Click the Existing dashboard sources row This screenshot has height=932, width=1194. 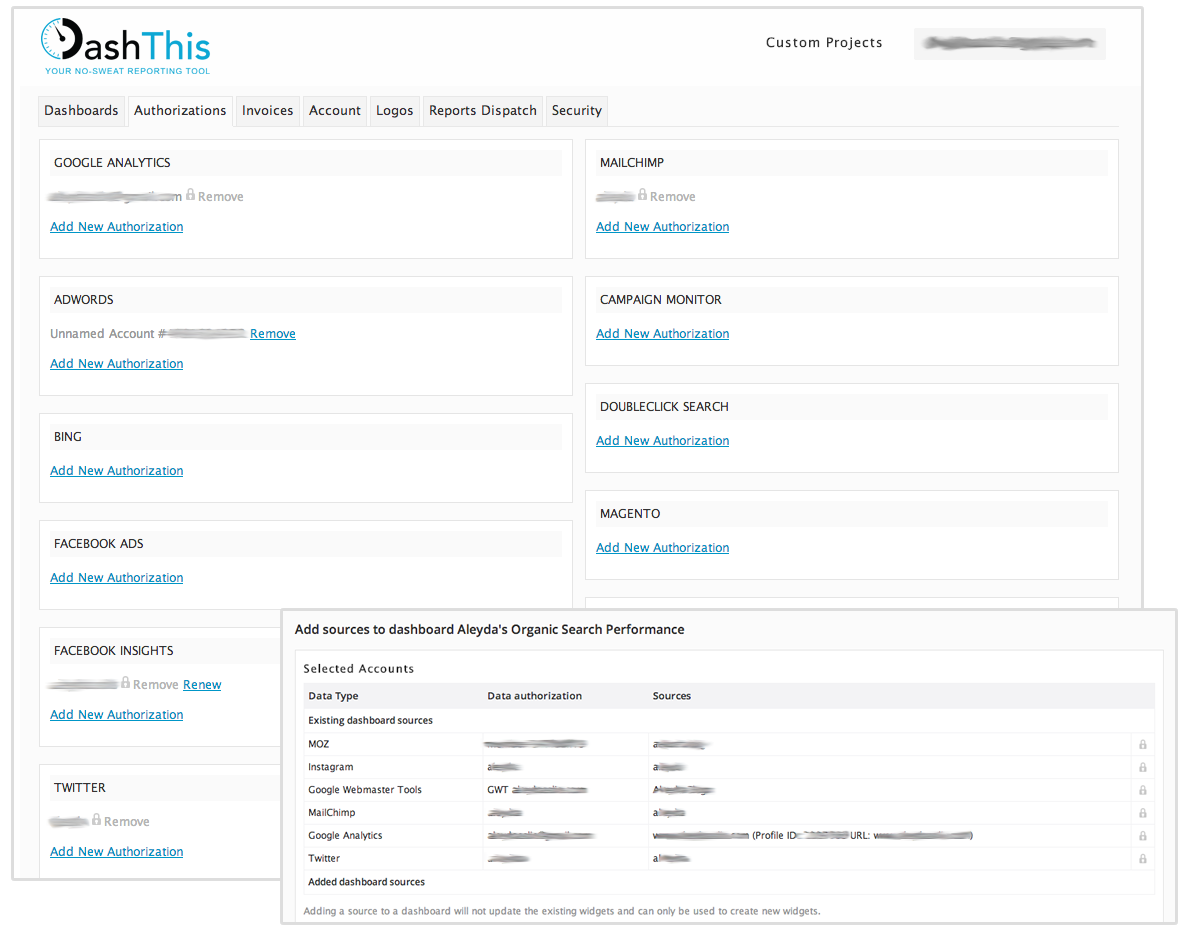tap(729, 720)
